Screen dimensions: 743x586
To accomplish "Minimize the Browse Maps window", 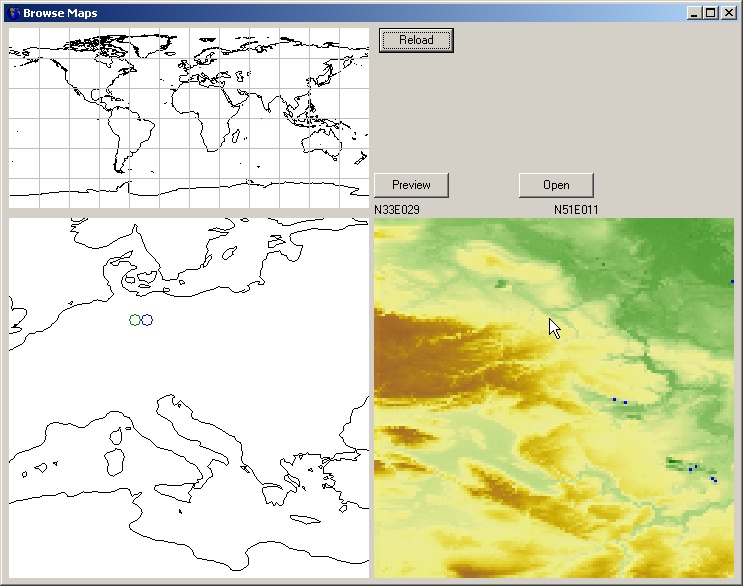I will [x=694, y=13].
